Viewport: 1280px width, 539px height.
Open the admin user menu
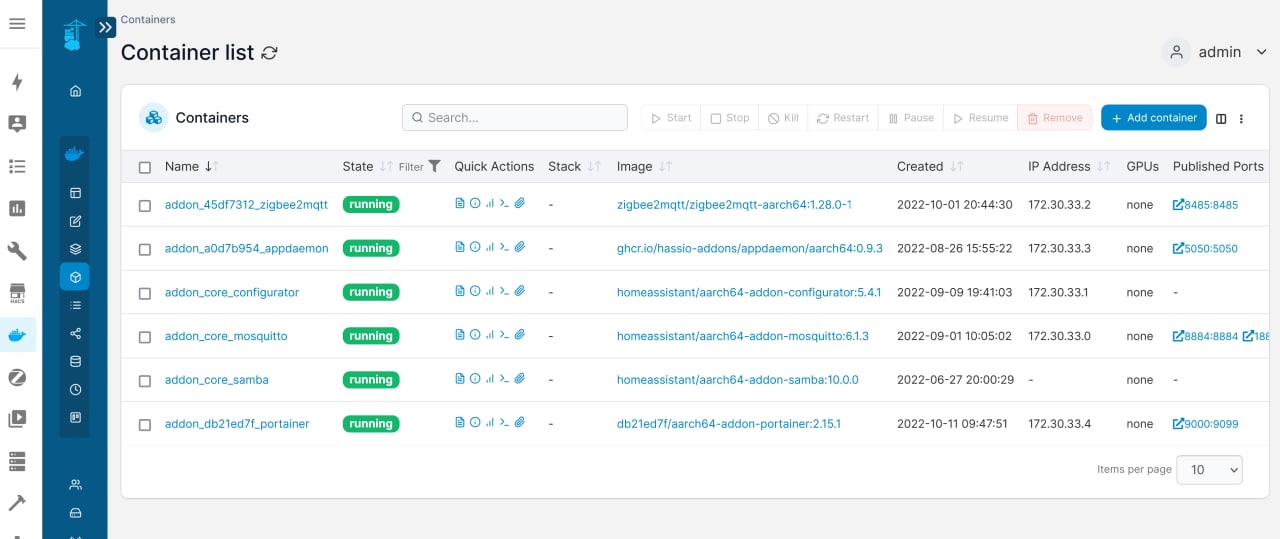pyautogui.click(x=1217, y=52)
